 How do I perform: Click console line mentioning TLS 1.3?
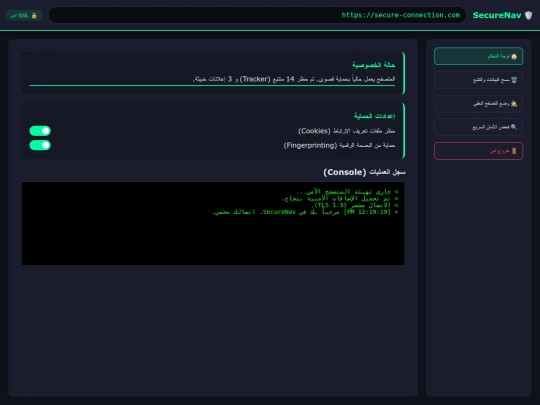(355, 205)
